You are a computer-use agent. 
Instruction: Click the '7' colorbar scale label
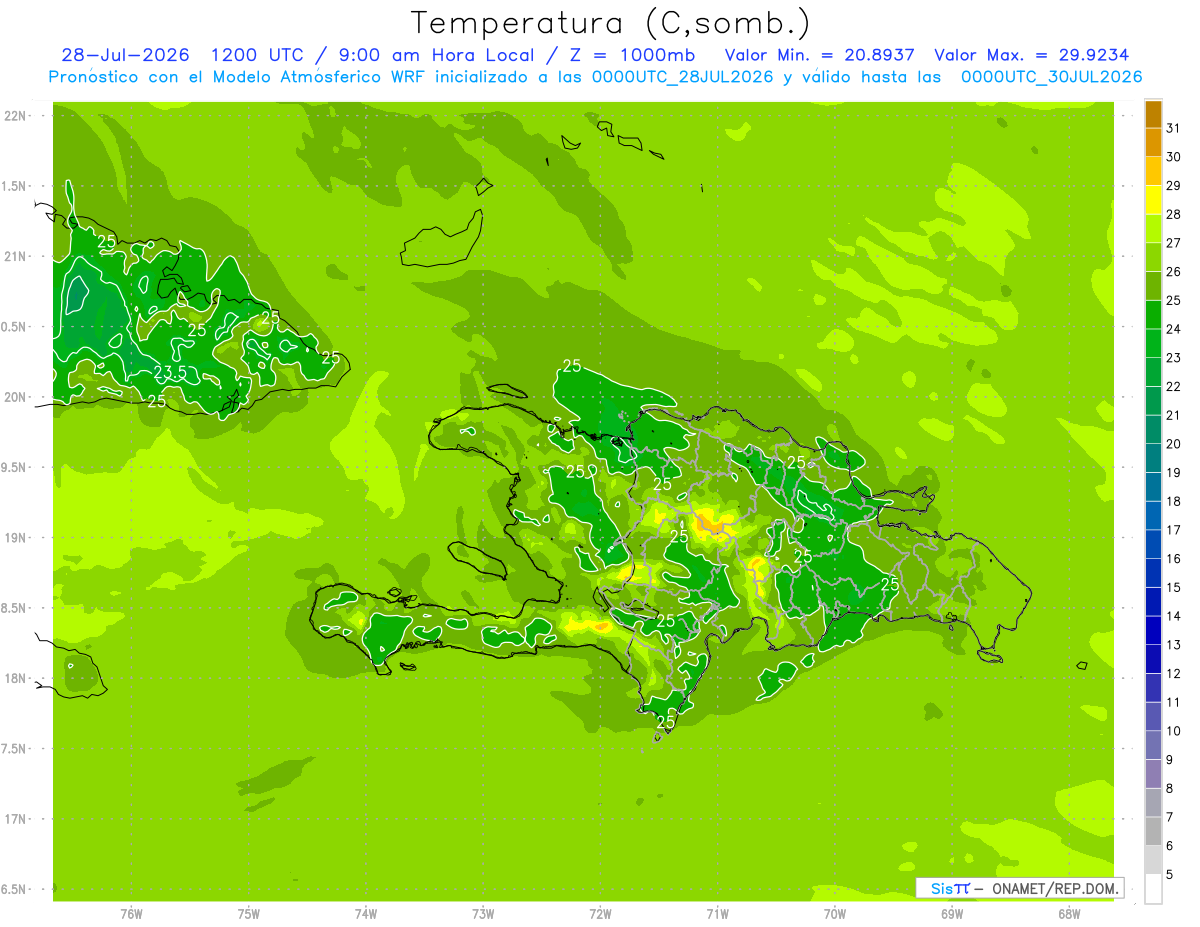click(x=1170, y=817)
